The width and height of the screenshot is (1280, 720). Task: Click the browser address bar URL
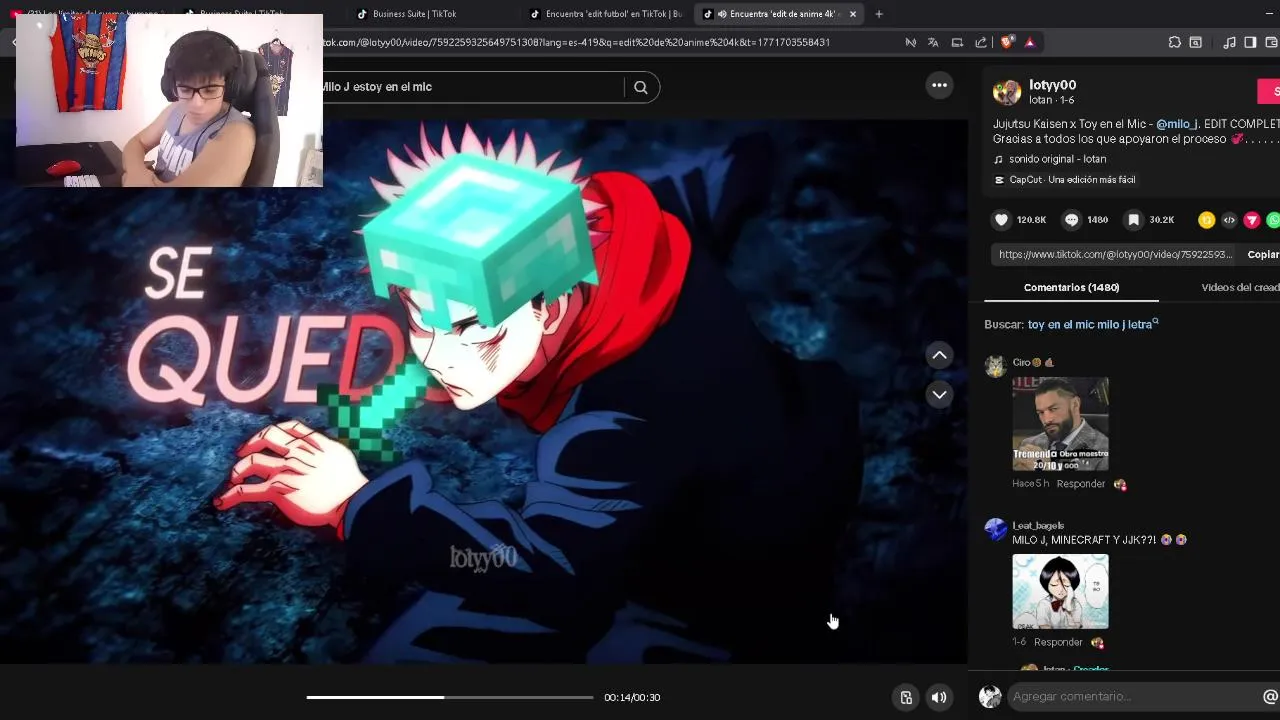[575, 42]
